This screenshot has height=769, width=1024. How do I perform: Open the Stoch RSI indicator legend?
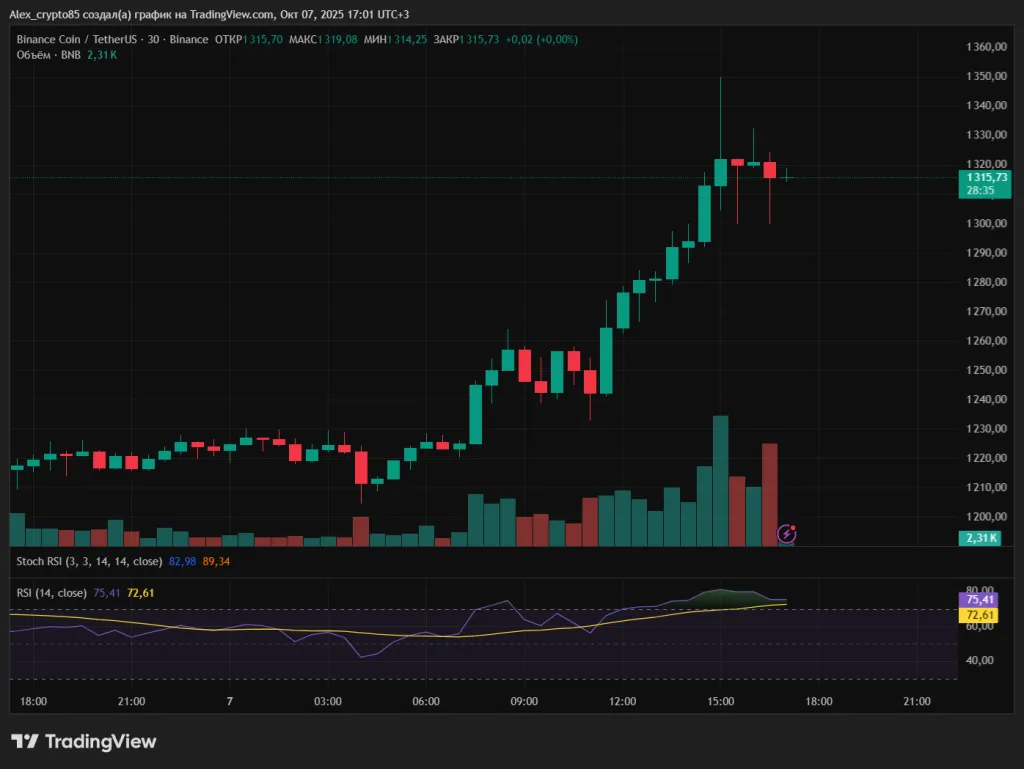(x=88, y=561)
